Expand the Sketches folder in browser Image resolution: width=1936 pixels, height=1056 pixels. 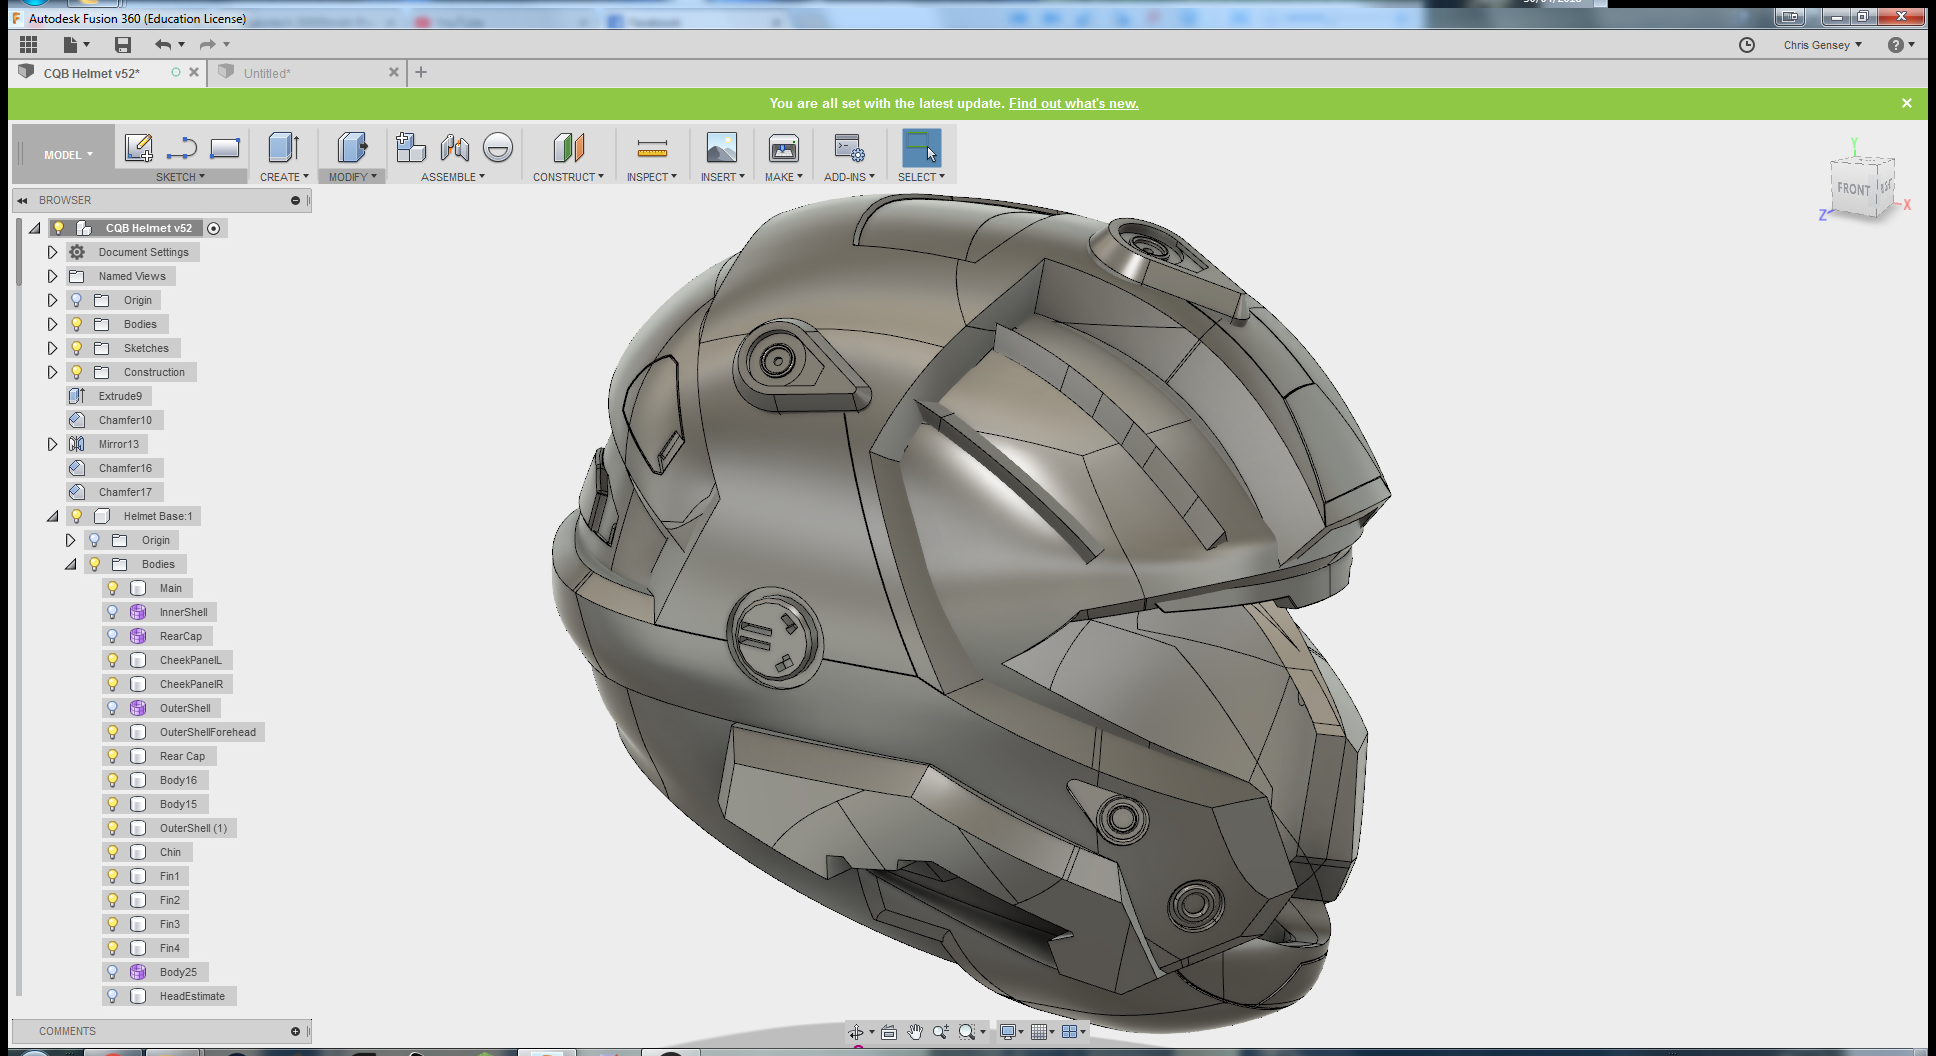coord(52,348)
